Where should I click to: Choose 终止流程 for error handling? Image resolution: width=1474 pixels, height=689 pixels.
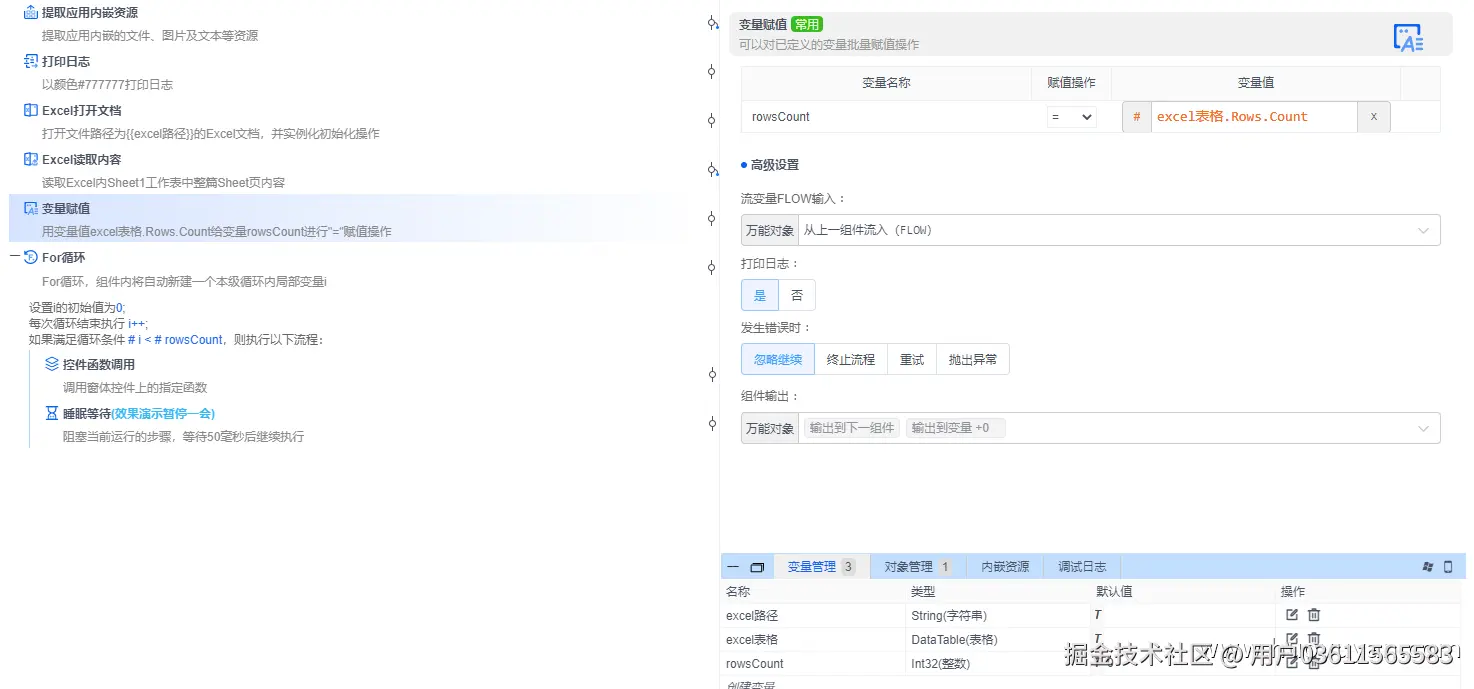click(x=851, y=360)
